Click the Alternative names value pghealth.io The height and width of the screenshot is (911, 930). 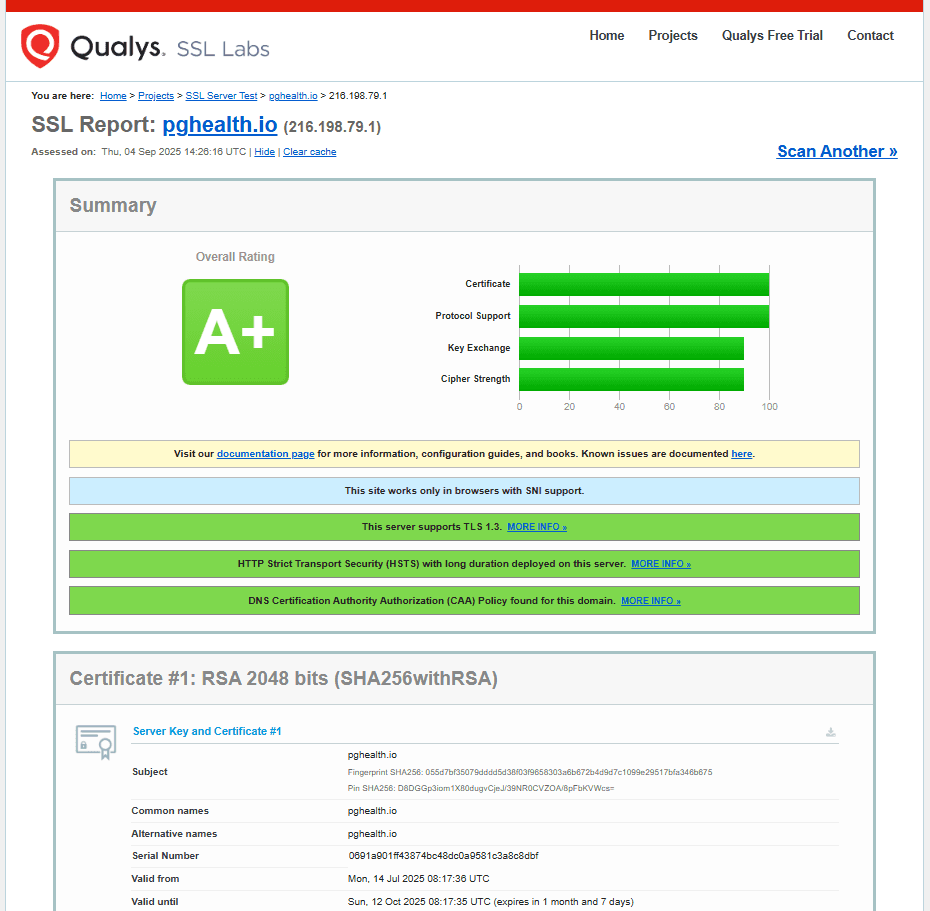click(372, 834)
